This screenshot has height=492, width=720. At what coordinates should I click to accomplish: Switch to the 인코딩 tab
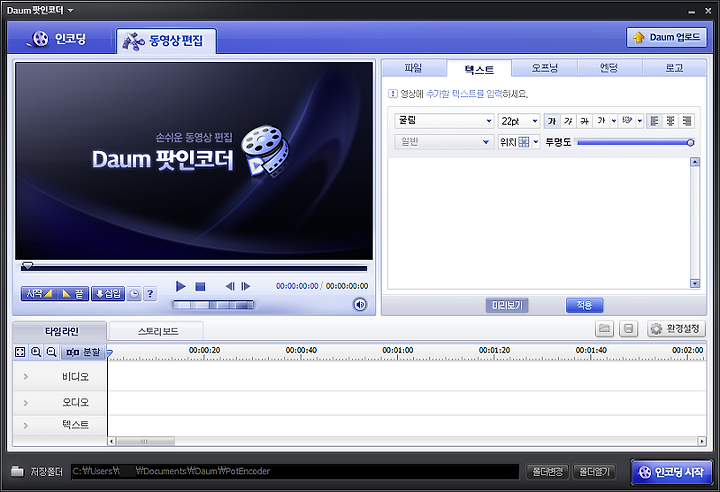pyautogui.click(x=58, y=39)
